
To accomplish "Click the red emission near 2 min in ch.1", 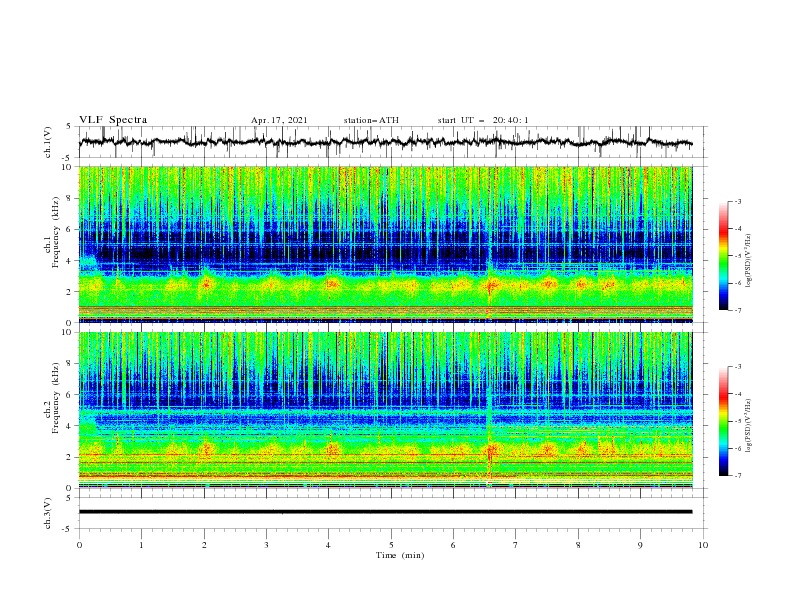I will (206, 284).
